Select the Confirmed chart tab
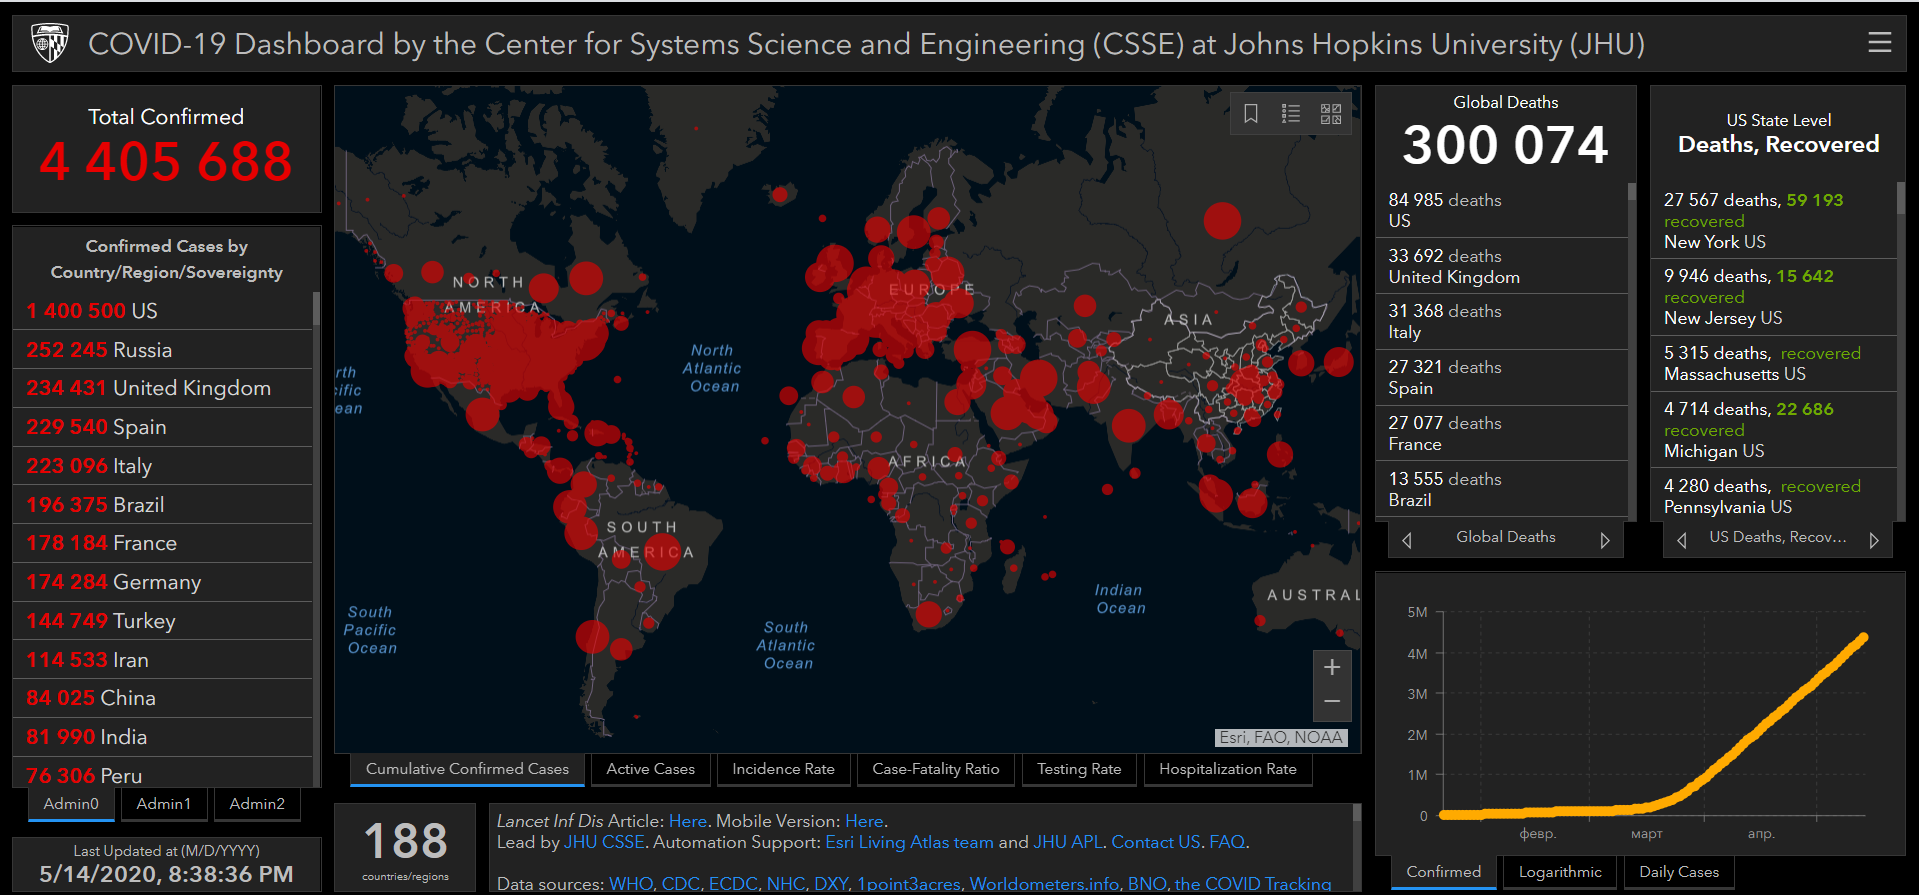This screenshot has height=895, width=1919. pyautogui.click(x=1444, y=872)
